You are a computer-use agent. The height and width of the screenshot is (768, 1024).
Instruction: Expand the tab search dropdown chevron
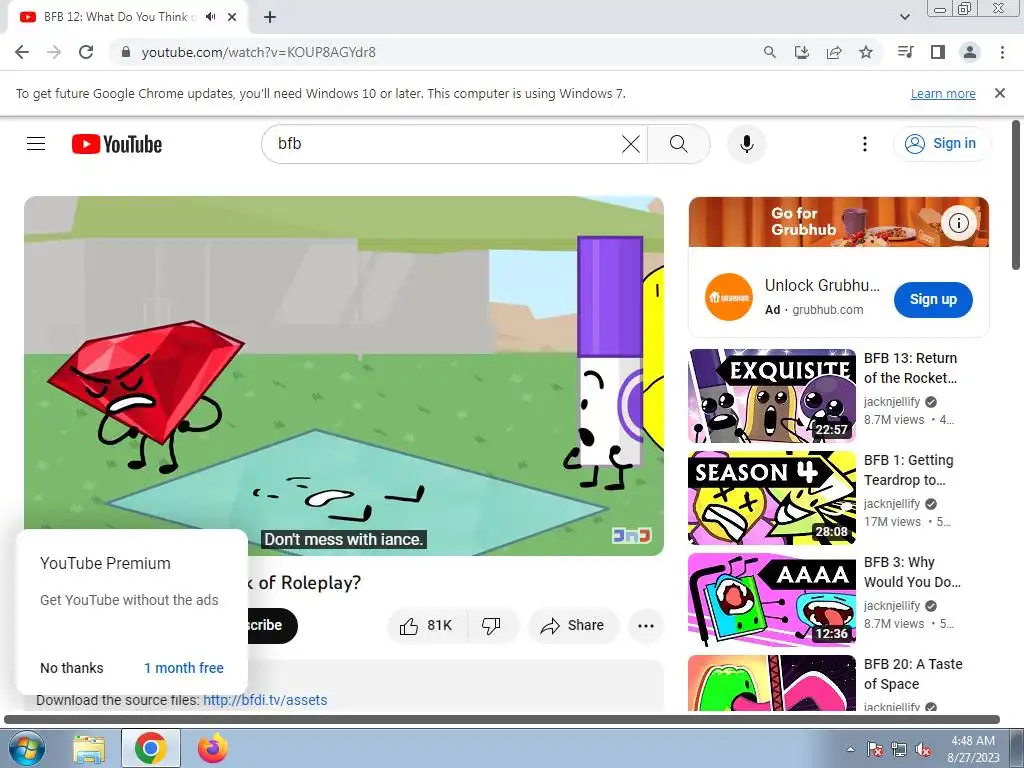pos(904,17)
